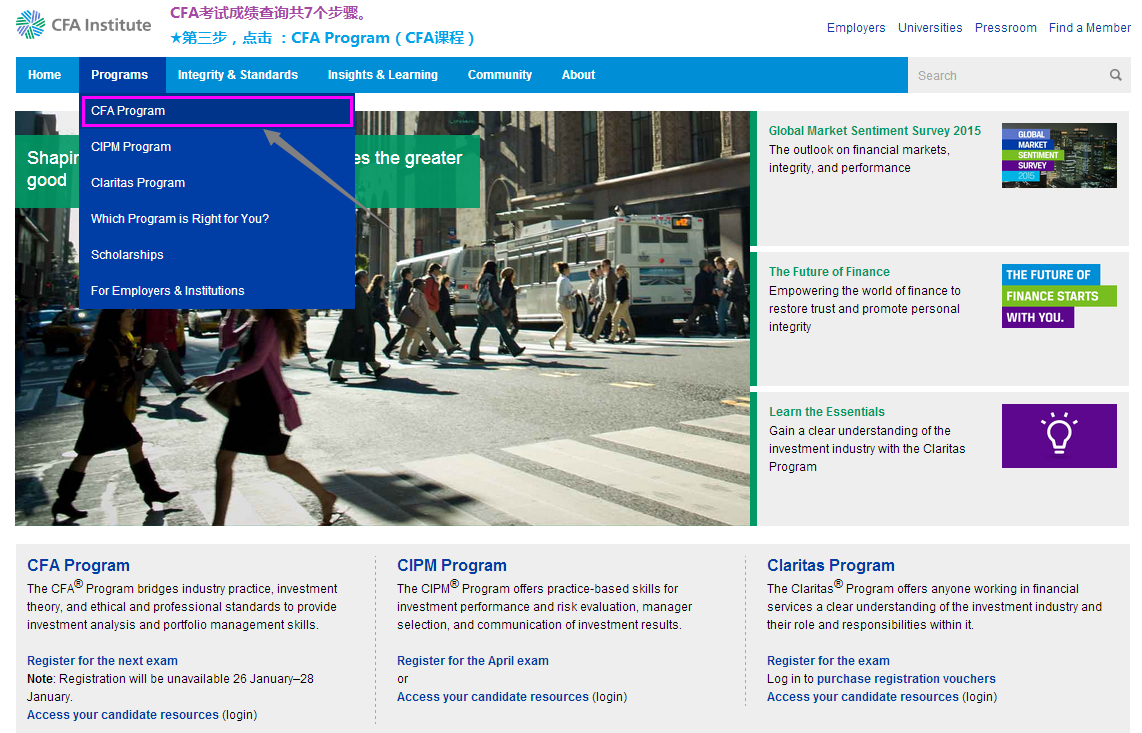Screen dimensions: 1142x733
Task: Open the Pressroom link
Action: pos(1005,28)
